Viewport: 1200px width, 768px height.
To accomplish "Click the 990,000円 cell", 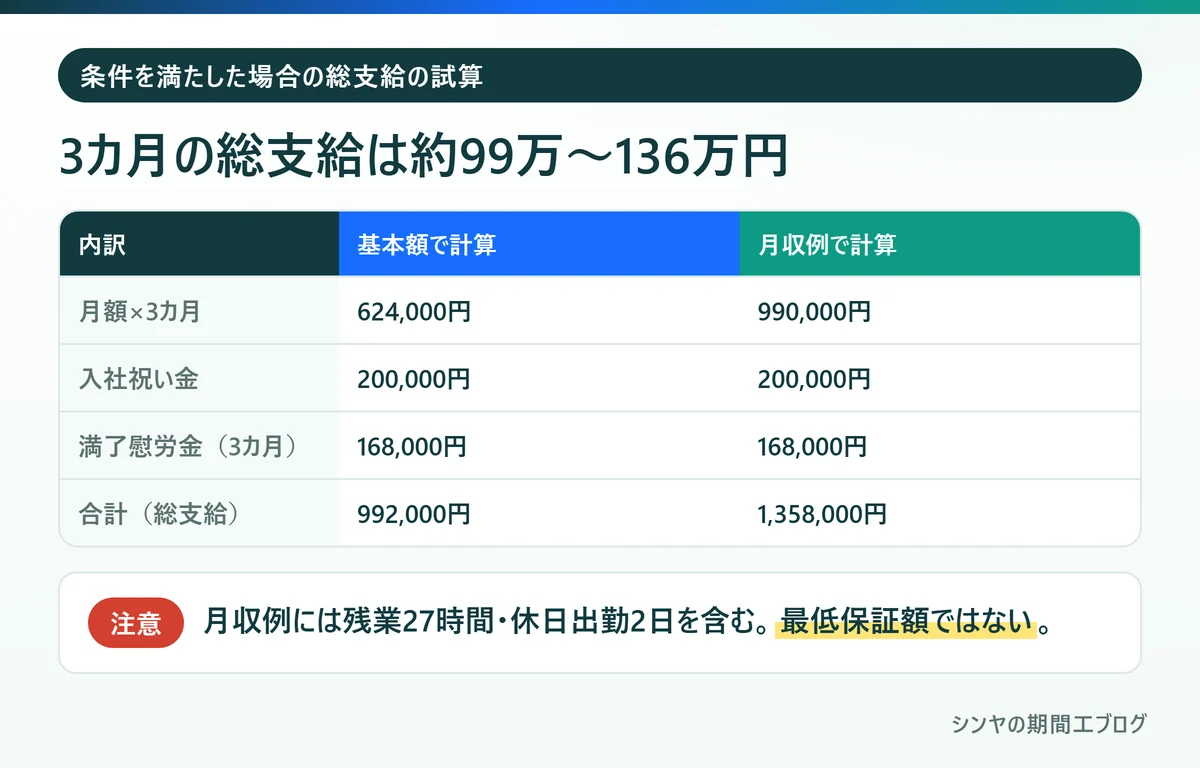I will 814,311.
